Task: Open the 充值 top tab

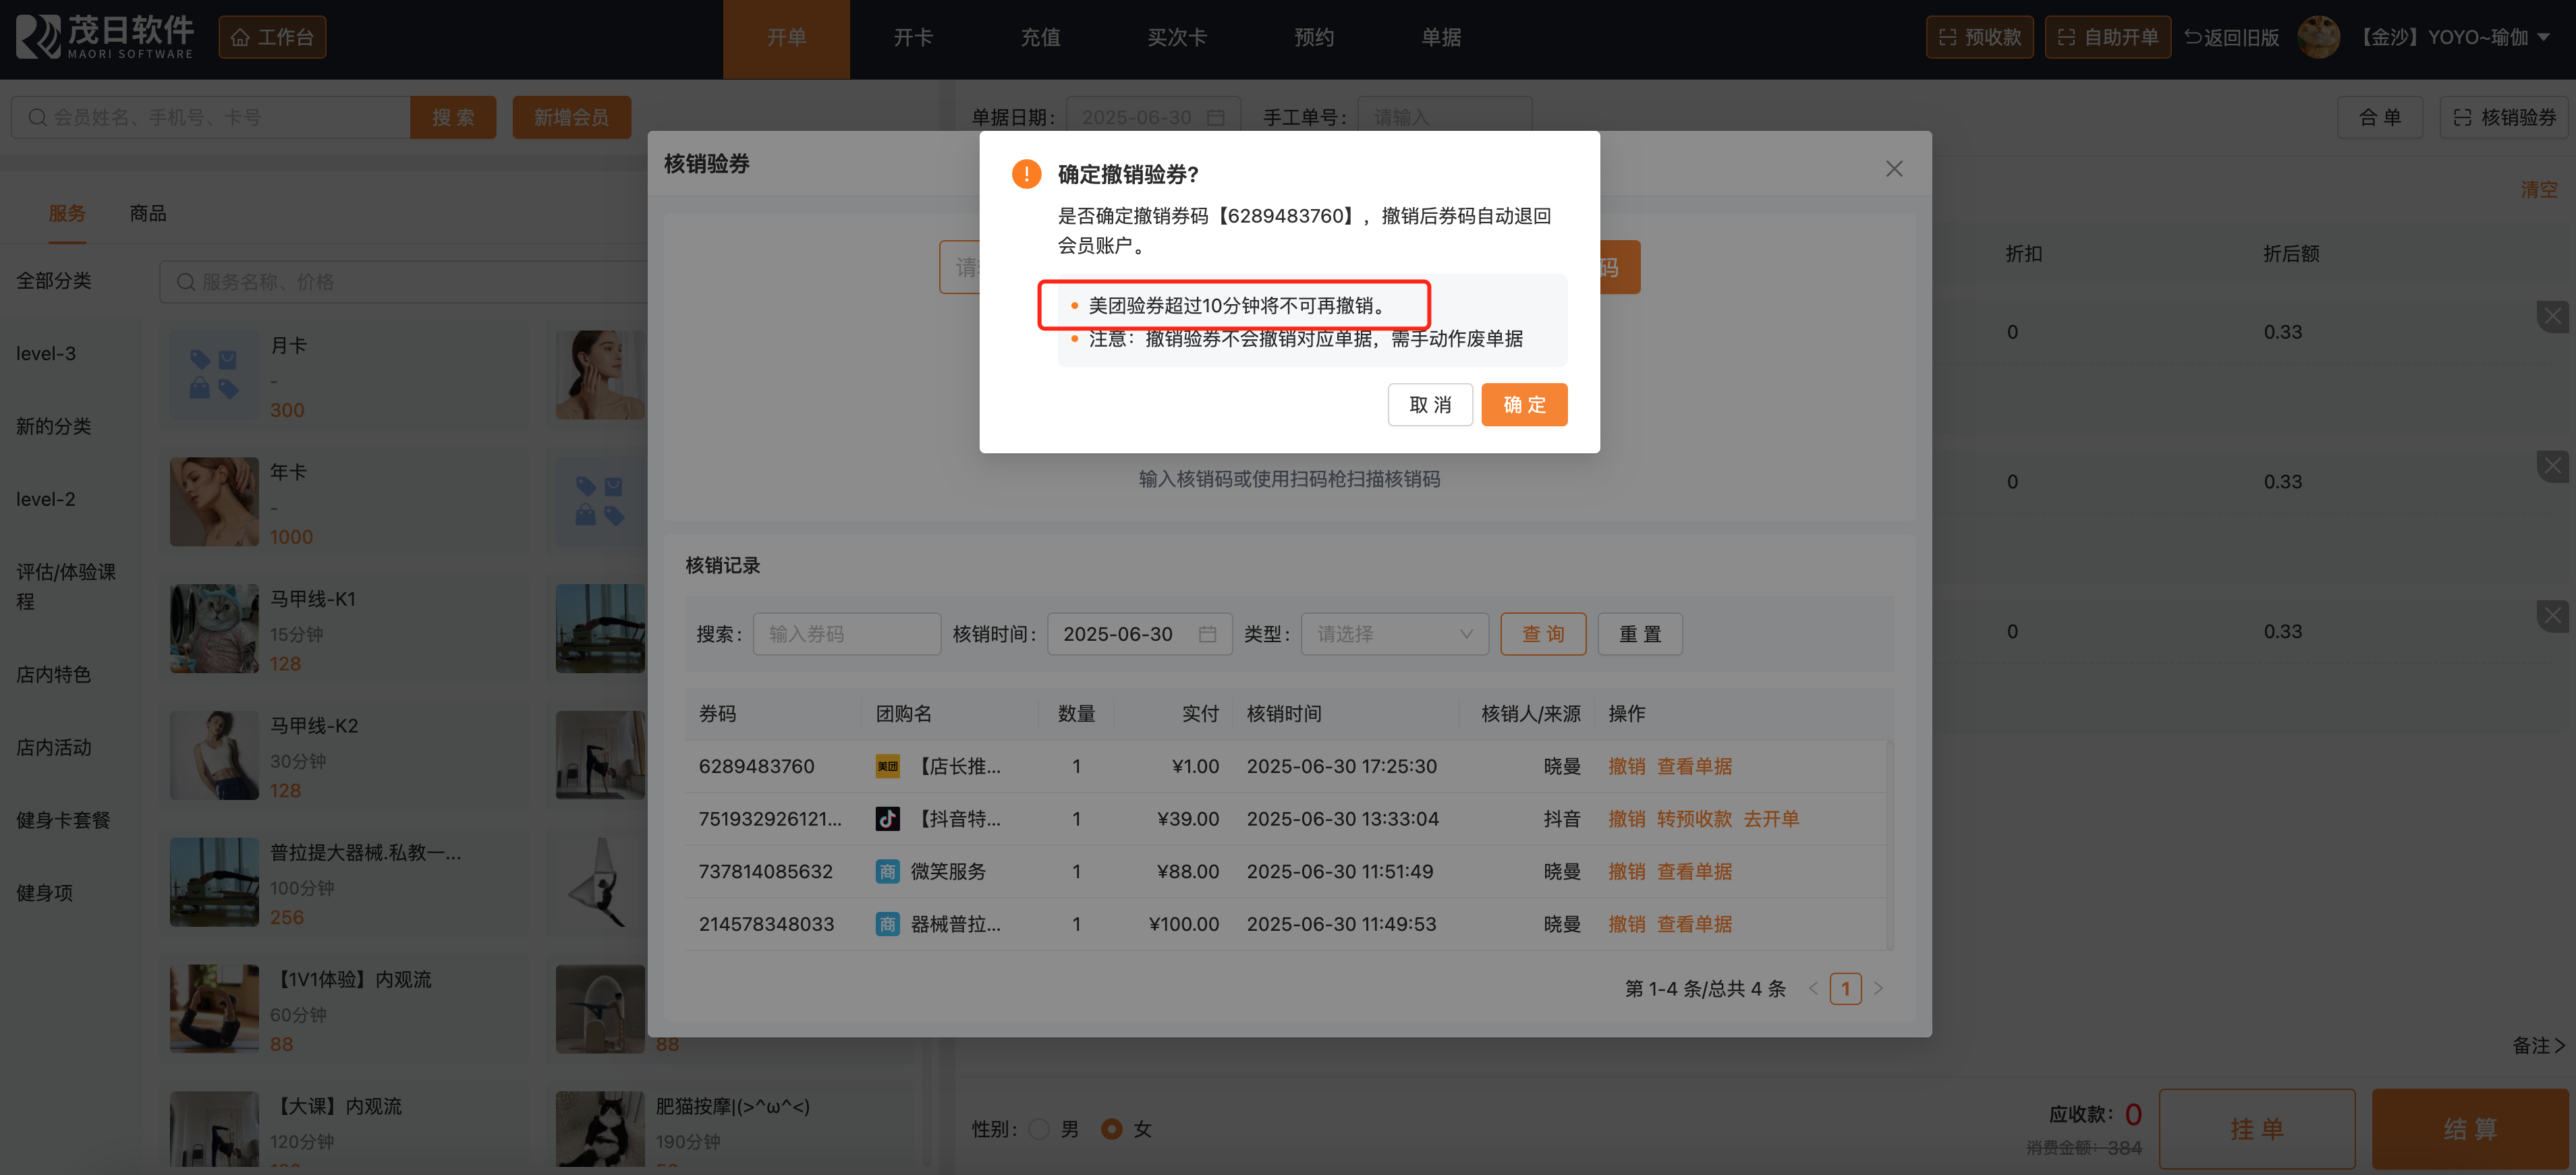Action: [1040, 38]
